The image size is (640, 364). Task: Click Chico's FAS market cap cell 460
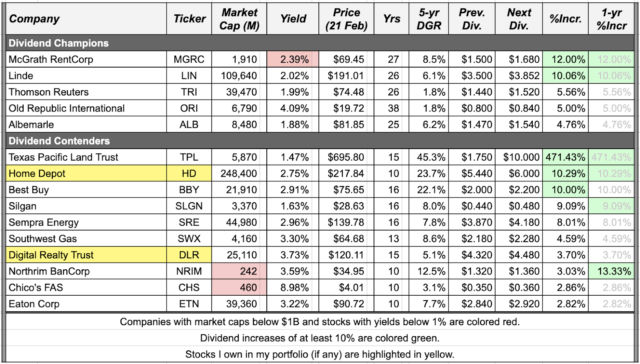click(239, 288)
